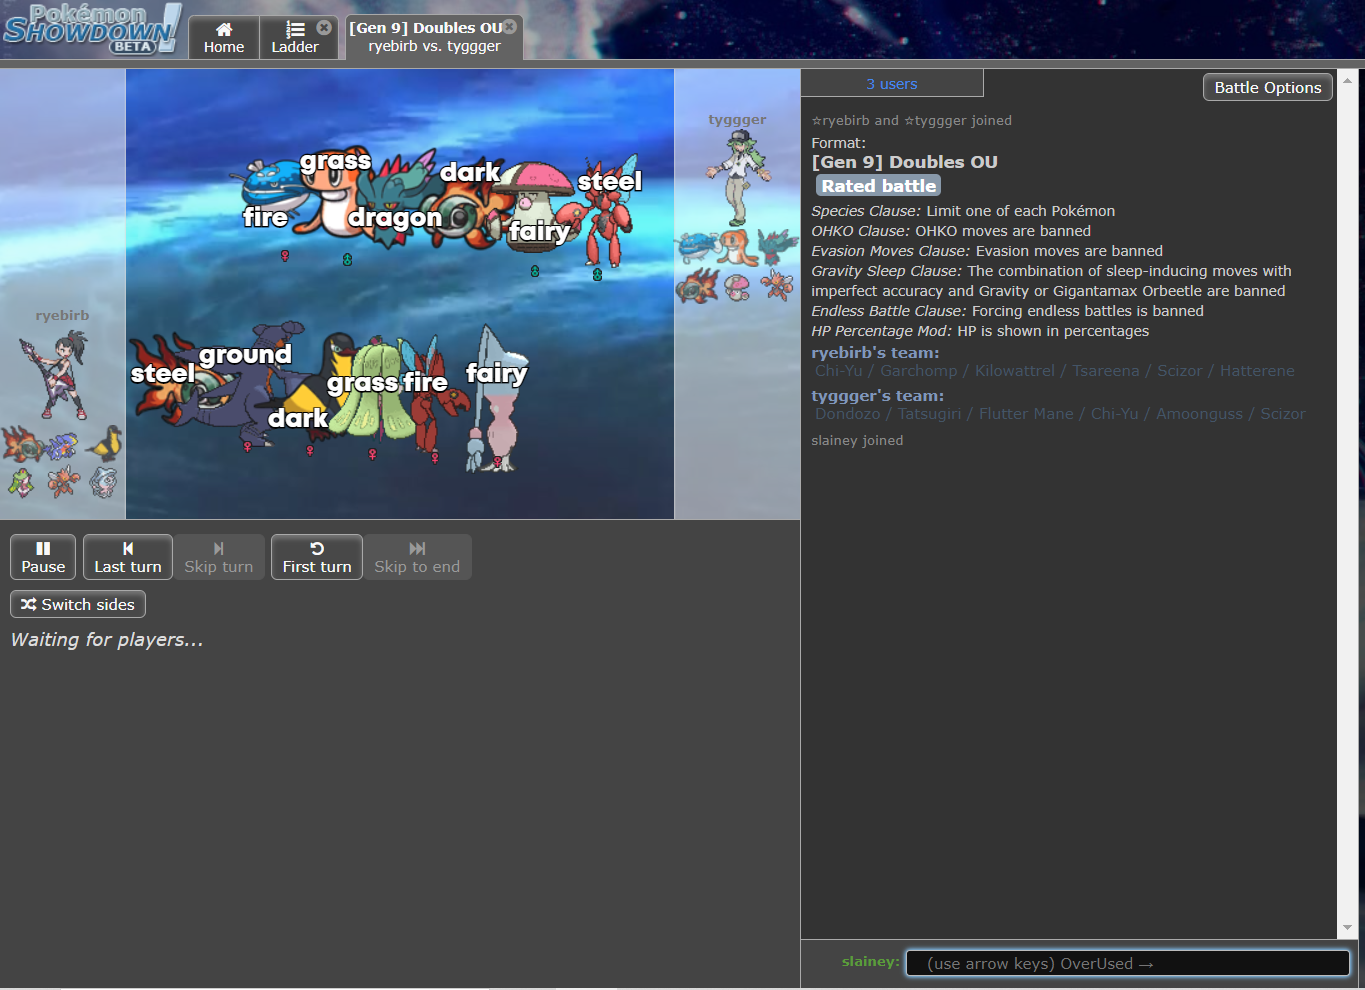Click Hatterene in ryebirb's team list
Viewport: 1365px width, 990px height.
1257,371
